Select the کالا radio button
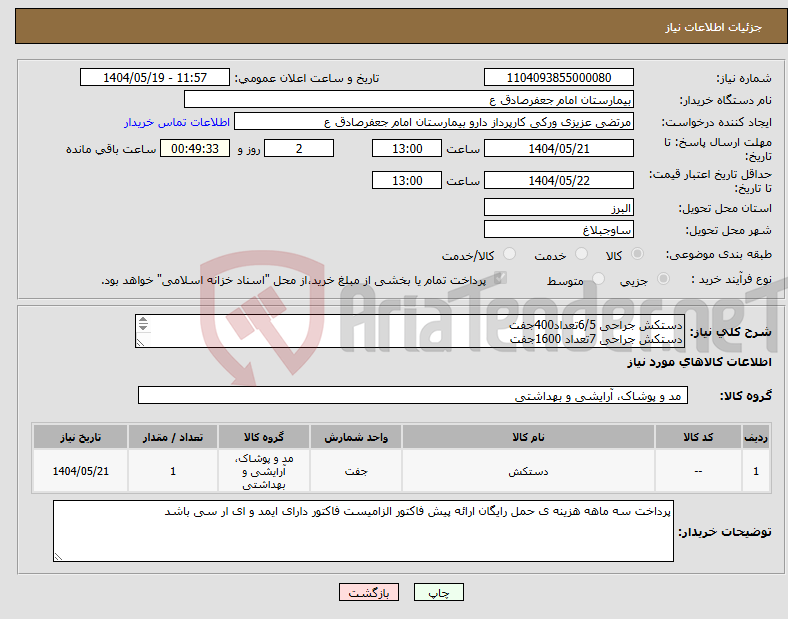 tap(637, 254)
